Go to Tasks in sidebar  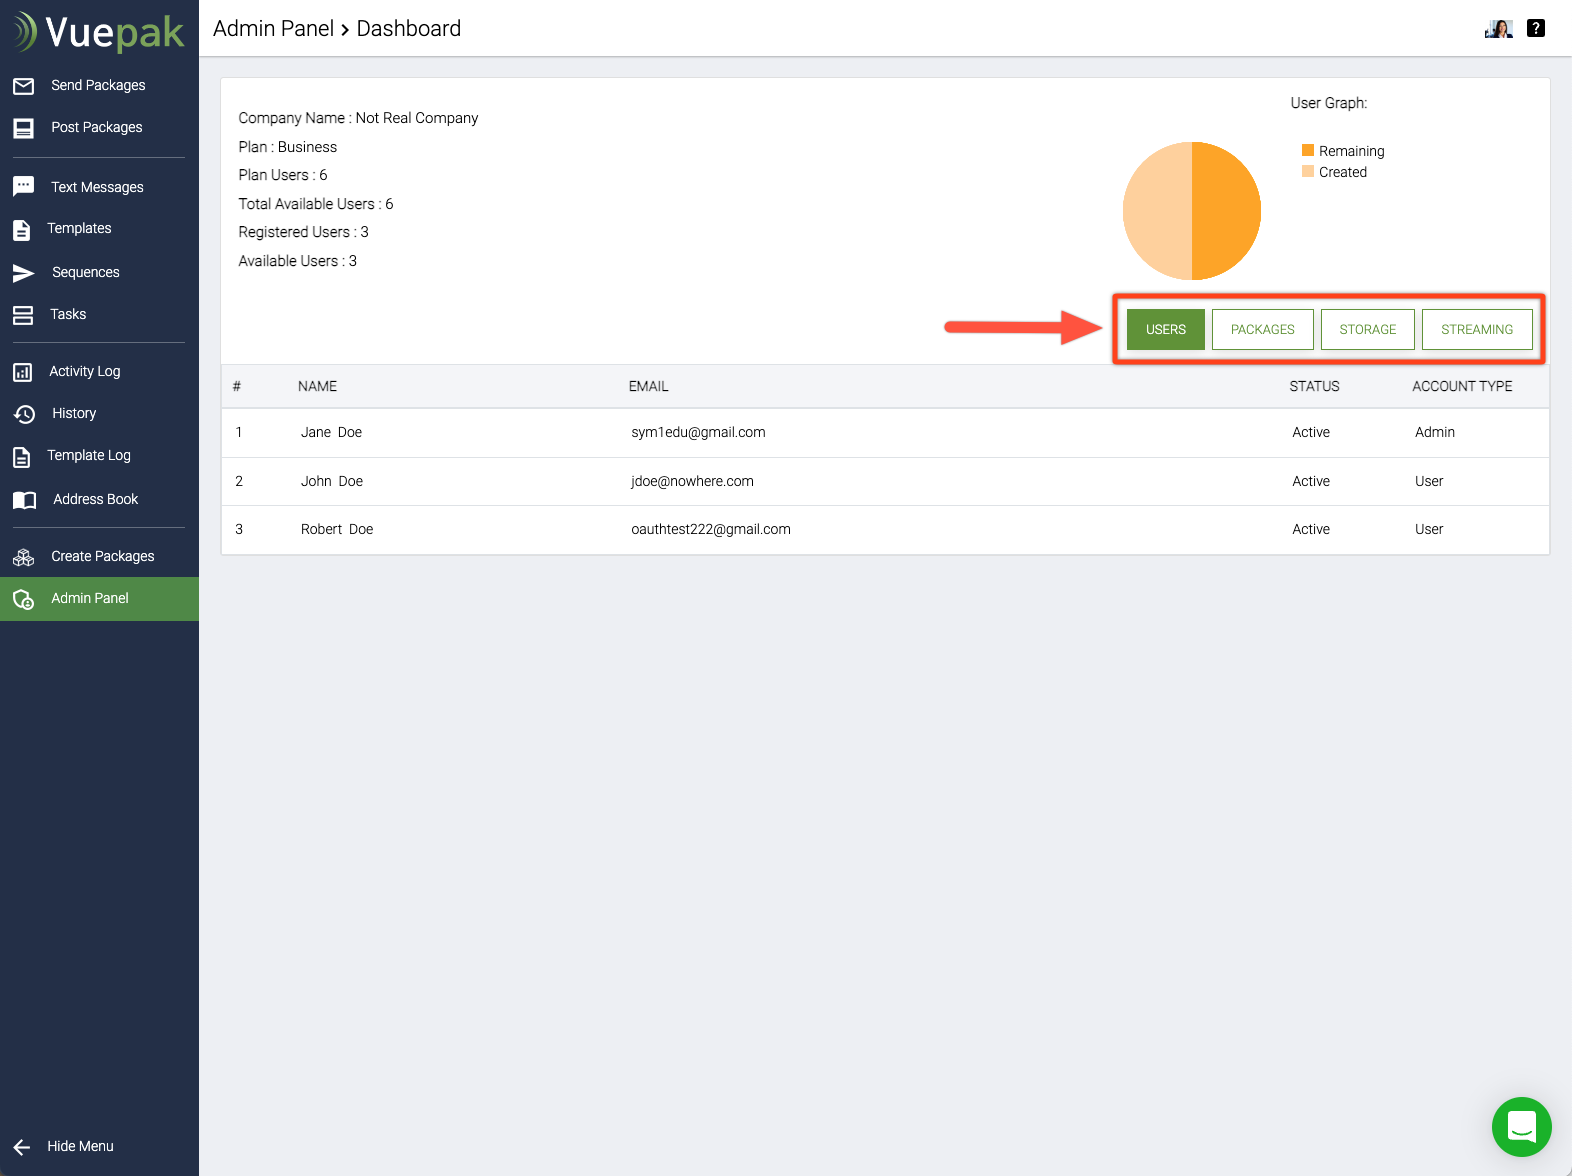[x=68, y=315]
